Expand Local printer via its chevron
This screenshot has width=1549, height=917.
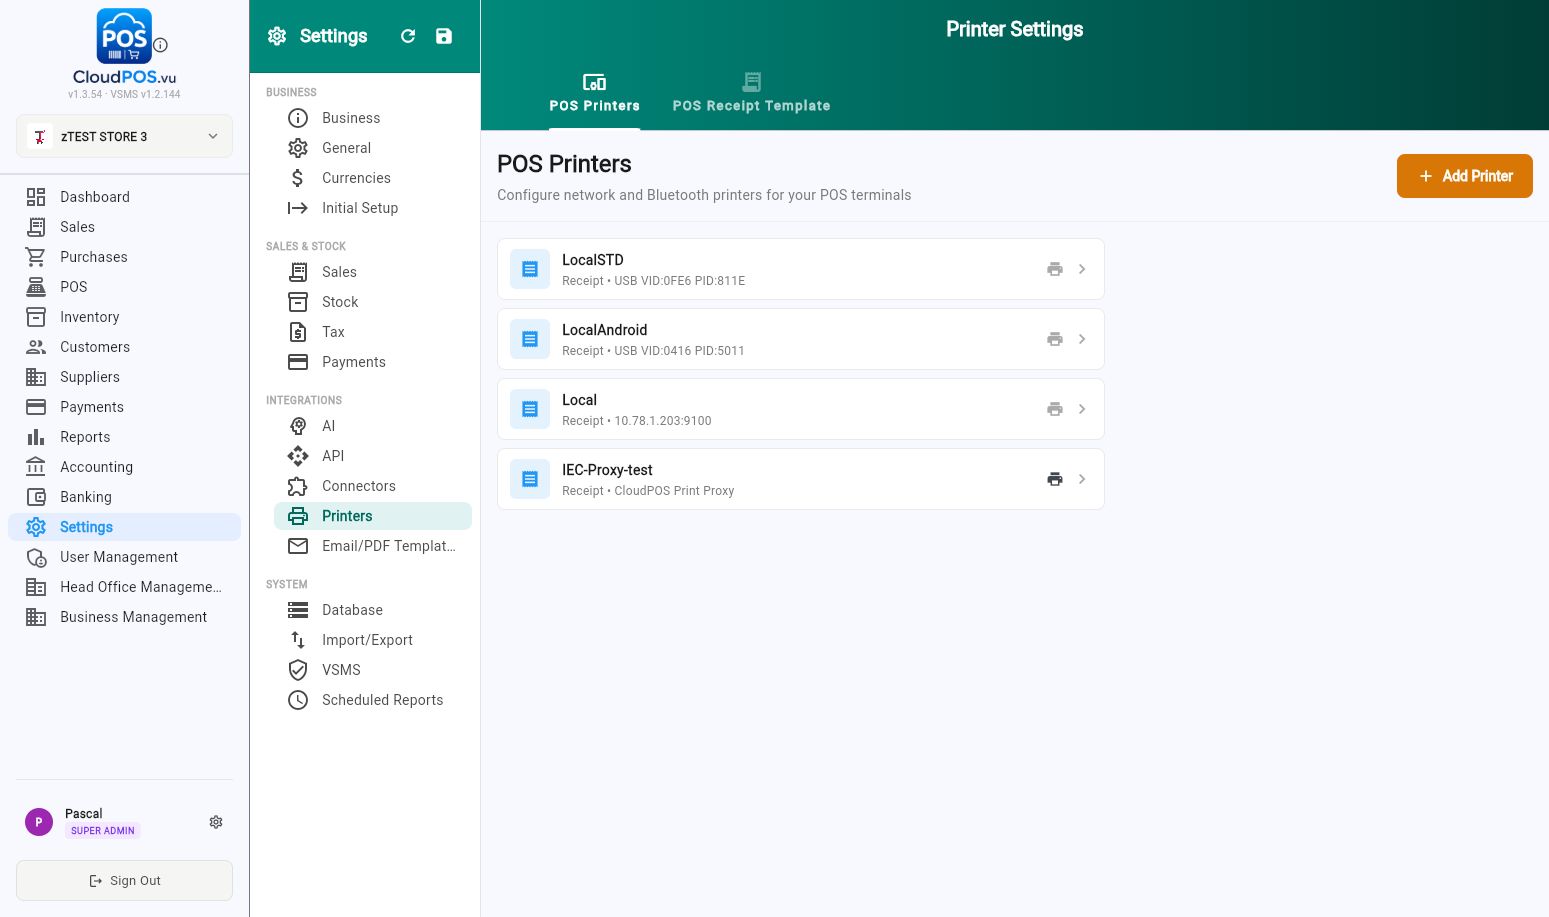click(x=1082, y=409)
